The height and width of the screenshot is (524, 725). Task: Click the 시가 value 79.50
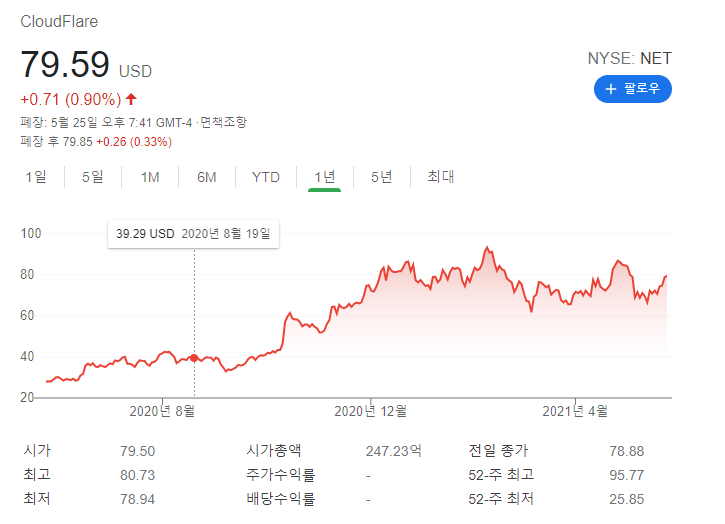click(137, 451)
